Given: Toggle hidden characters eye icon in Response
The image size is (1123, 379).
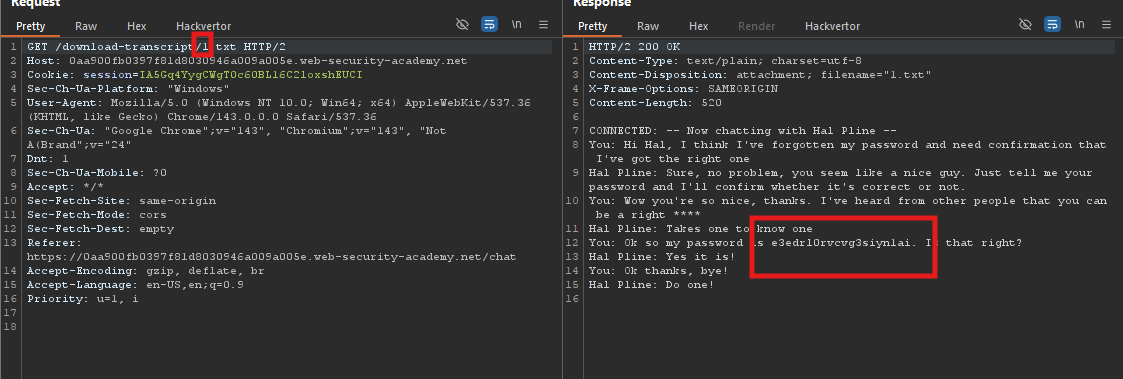Looking at the screenshot, I should pos(1025,24).
